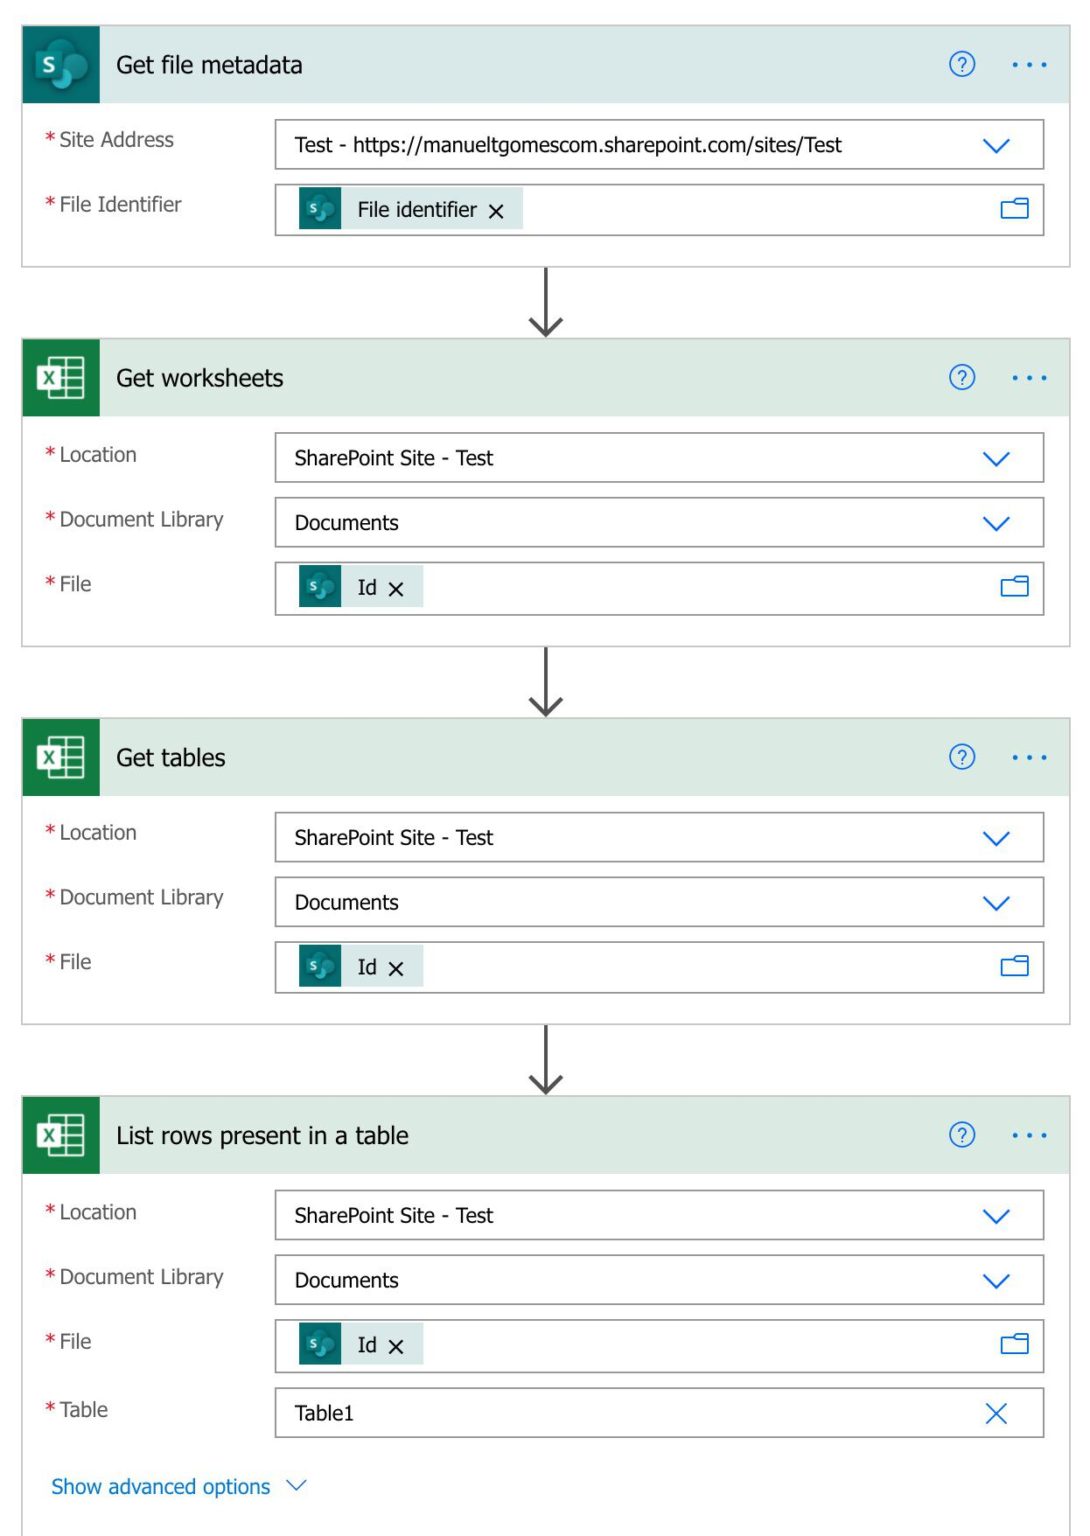Open the folder picker in Get worksheets File field
The width and height of the screenshot is (1090, 1536).
[1014, 586]
